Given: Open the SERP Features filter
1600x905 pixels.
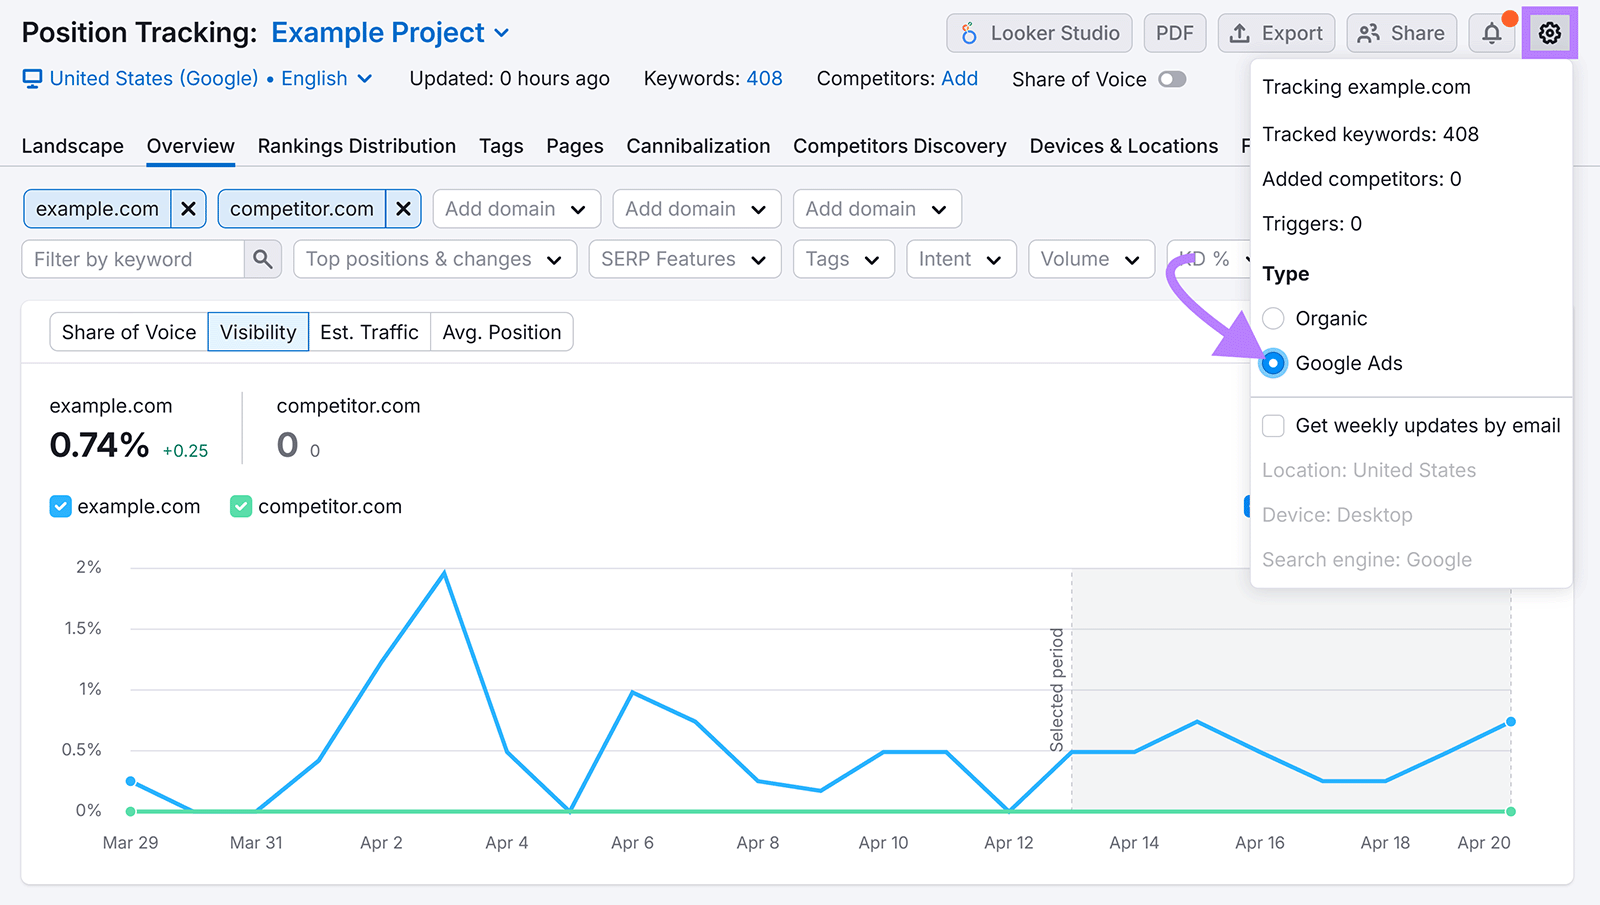Looking at the screenshot, I should (x=685, y=259).
